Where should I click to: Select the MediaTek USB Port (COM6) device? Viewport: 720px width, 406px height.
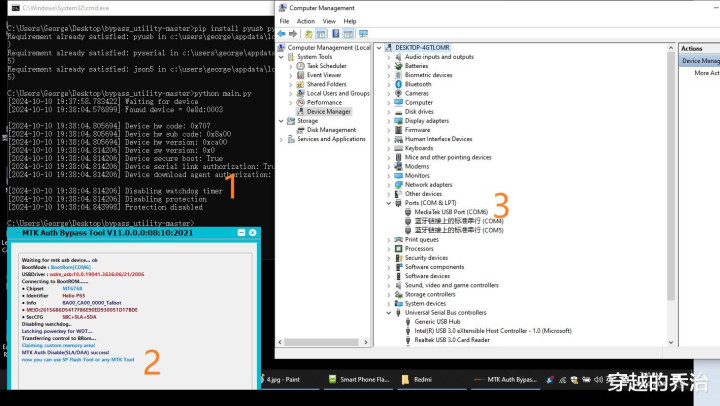point(450,212)
